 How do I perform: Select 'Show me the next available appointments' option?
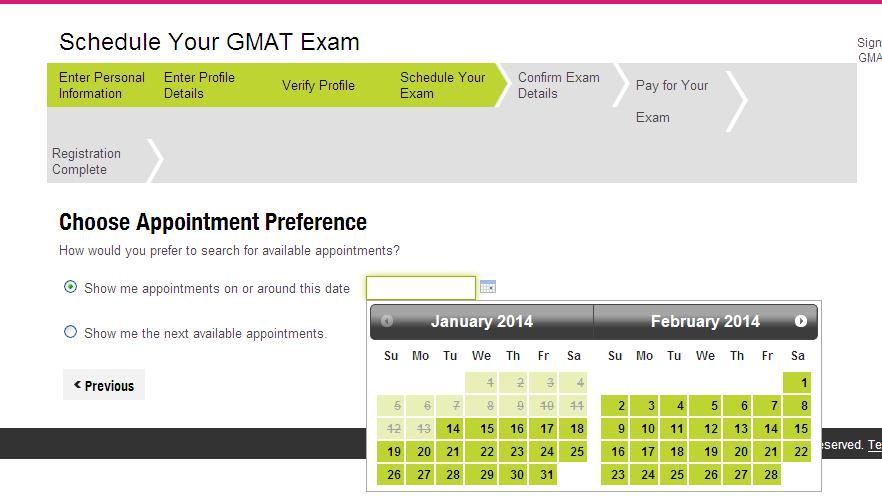pyautogui.click(x=70, y=332)
